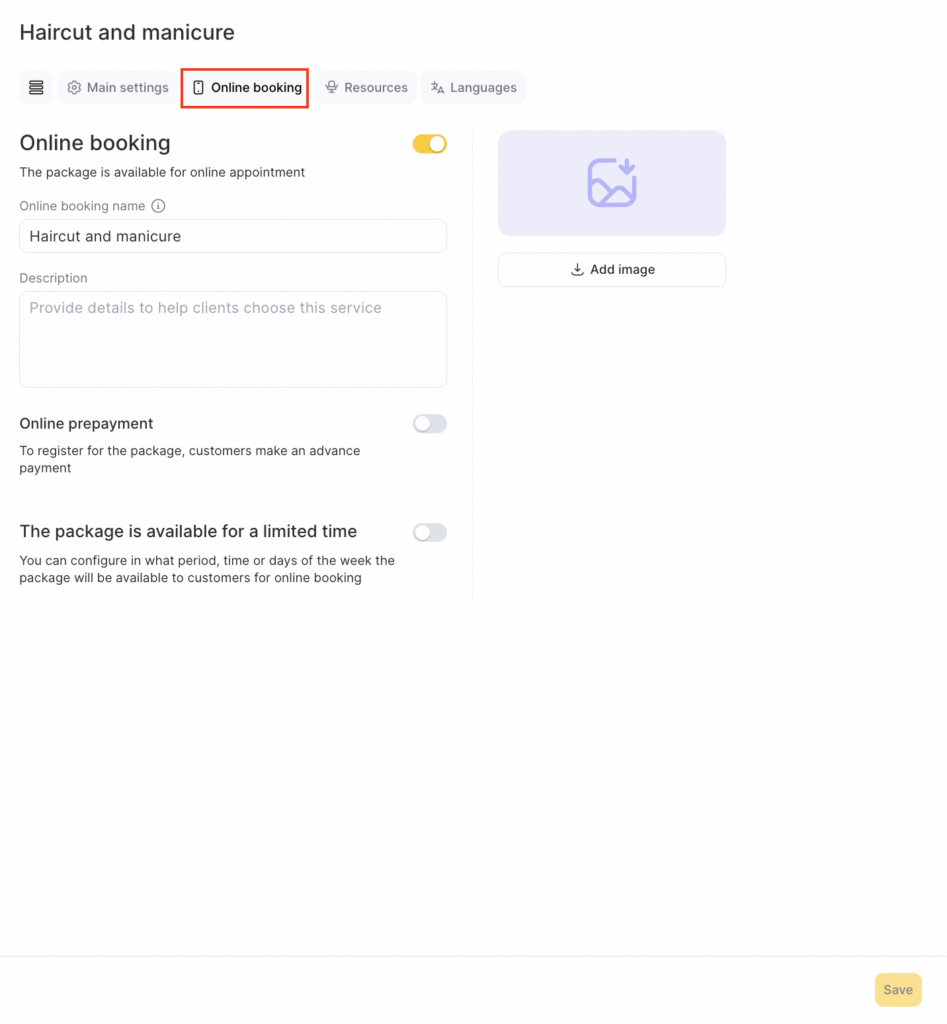Click the phone icon on Online booking tab
Screen dimensions: 947x1024
[x=198, y=88]
